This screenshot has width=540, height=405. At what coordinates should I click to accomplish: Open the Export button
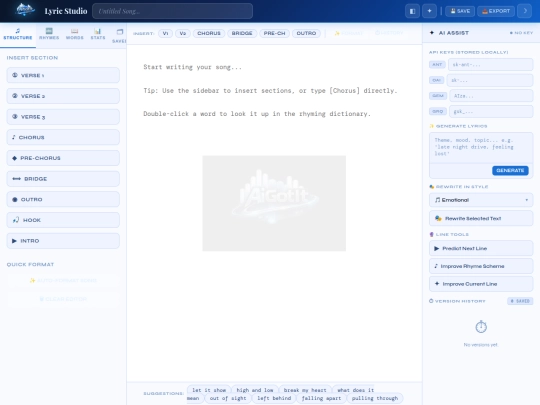click(496, 11)
